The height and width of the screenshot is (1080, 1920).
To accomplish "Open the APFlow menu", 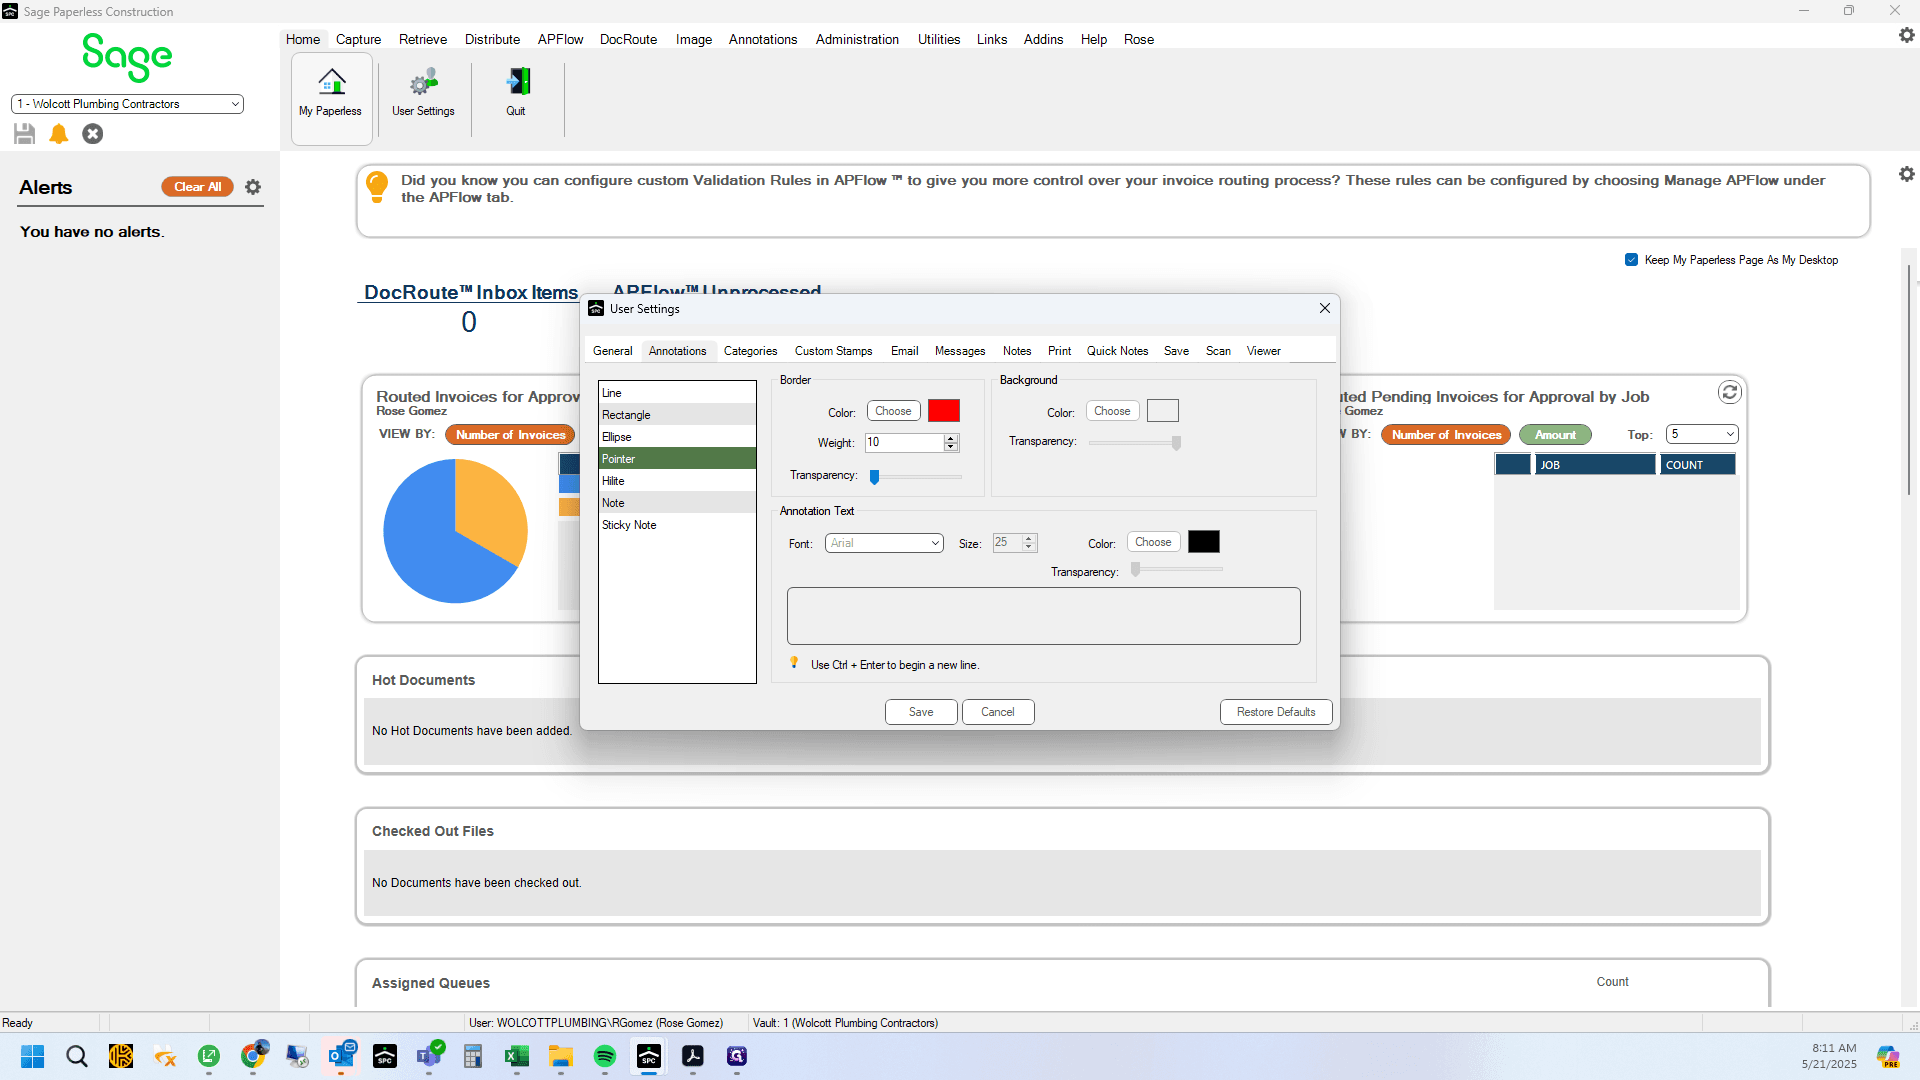I will pyautogui.click(x=560, y=39).
